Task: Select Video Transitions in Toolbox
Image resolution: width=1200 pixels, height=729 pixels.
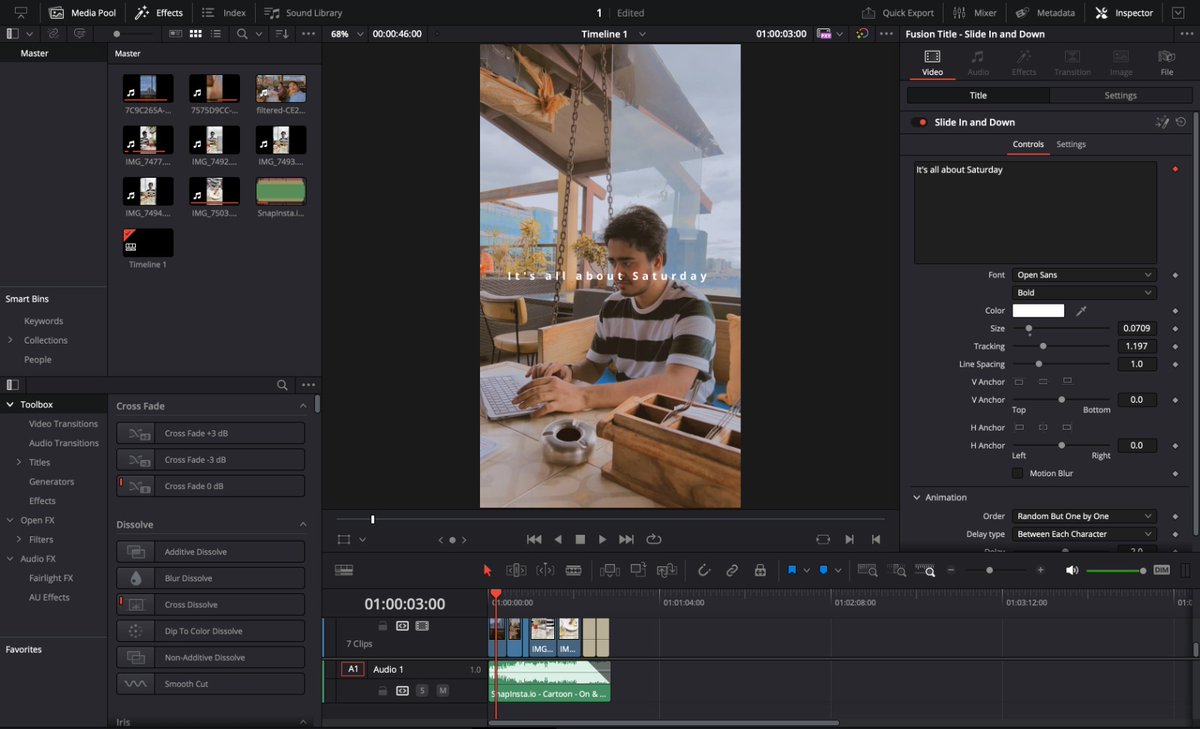Action: coord(63,424)
